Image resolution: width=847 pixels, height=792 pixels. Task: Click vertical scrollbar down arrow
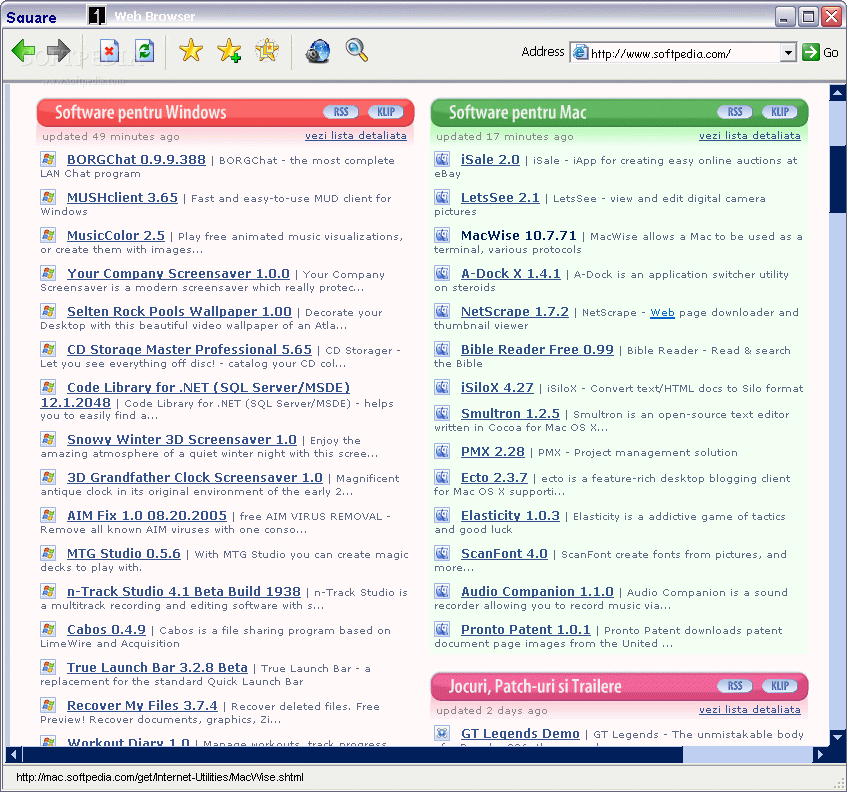(837, 737)
